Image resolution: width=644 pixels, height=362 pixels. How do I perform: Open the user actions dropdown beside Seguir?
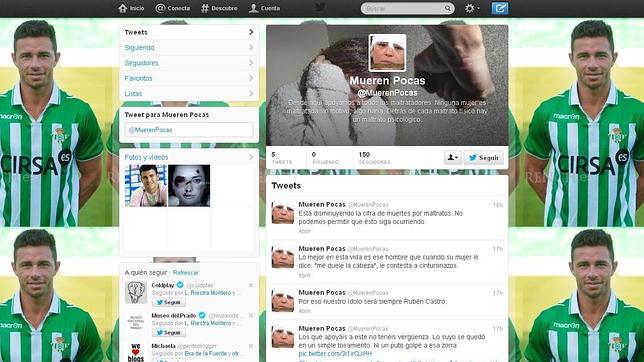point(453,157)
